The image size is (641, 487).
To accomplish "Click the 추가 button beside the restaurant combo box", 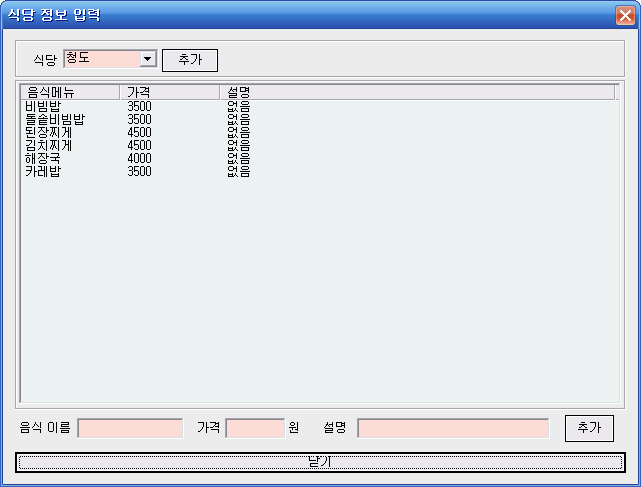I will (190, 60).
